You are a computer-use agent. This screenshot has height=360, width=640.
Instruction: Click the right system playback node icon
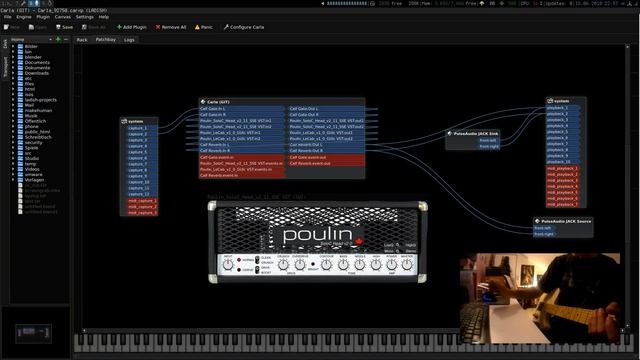coord(550,101)
